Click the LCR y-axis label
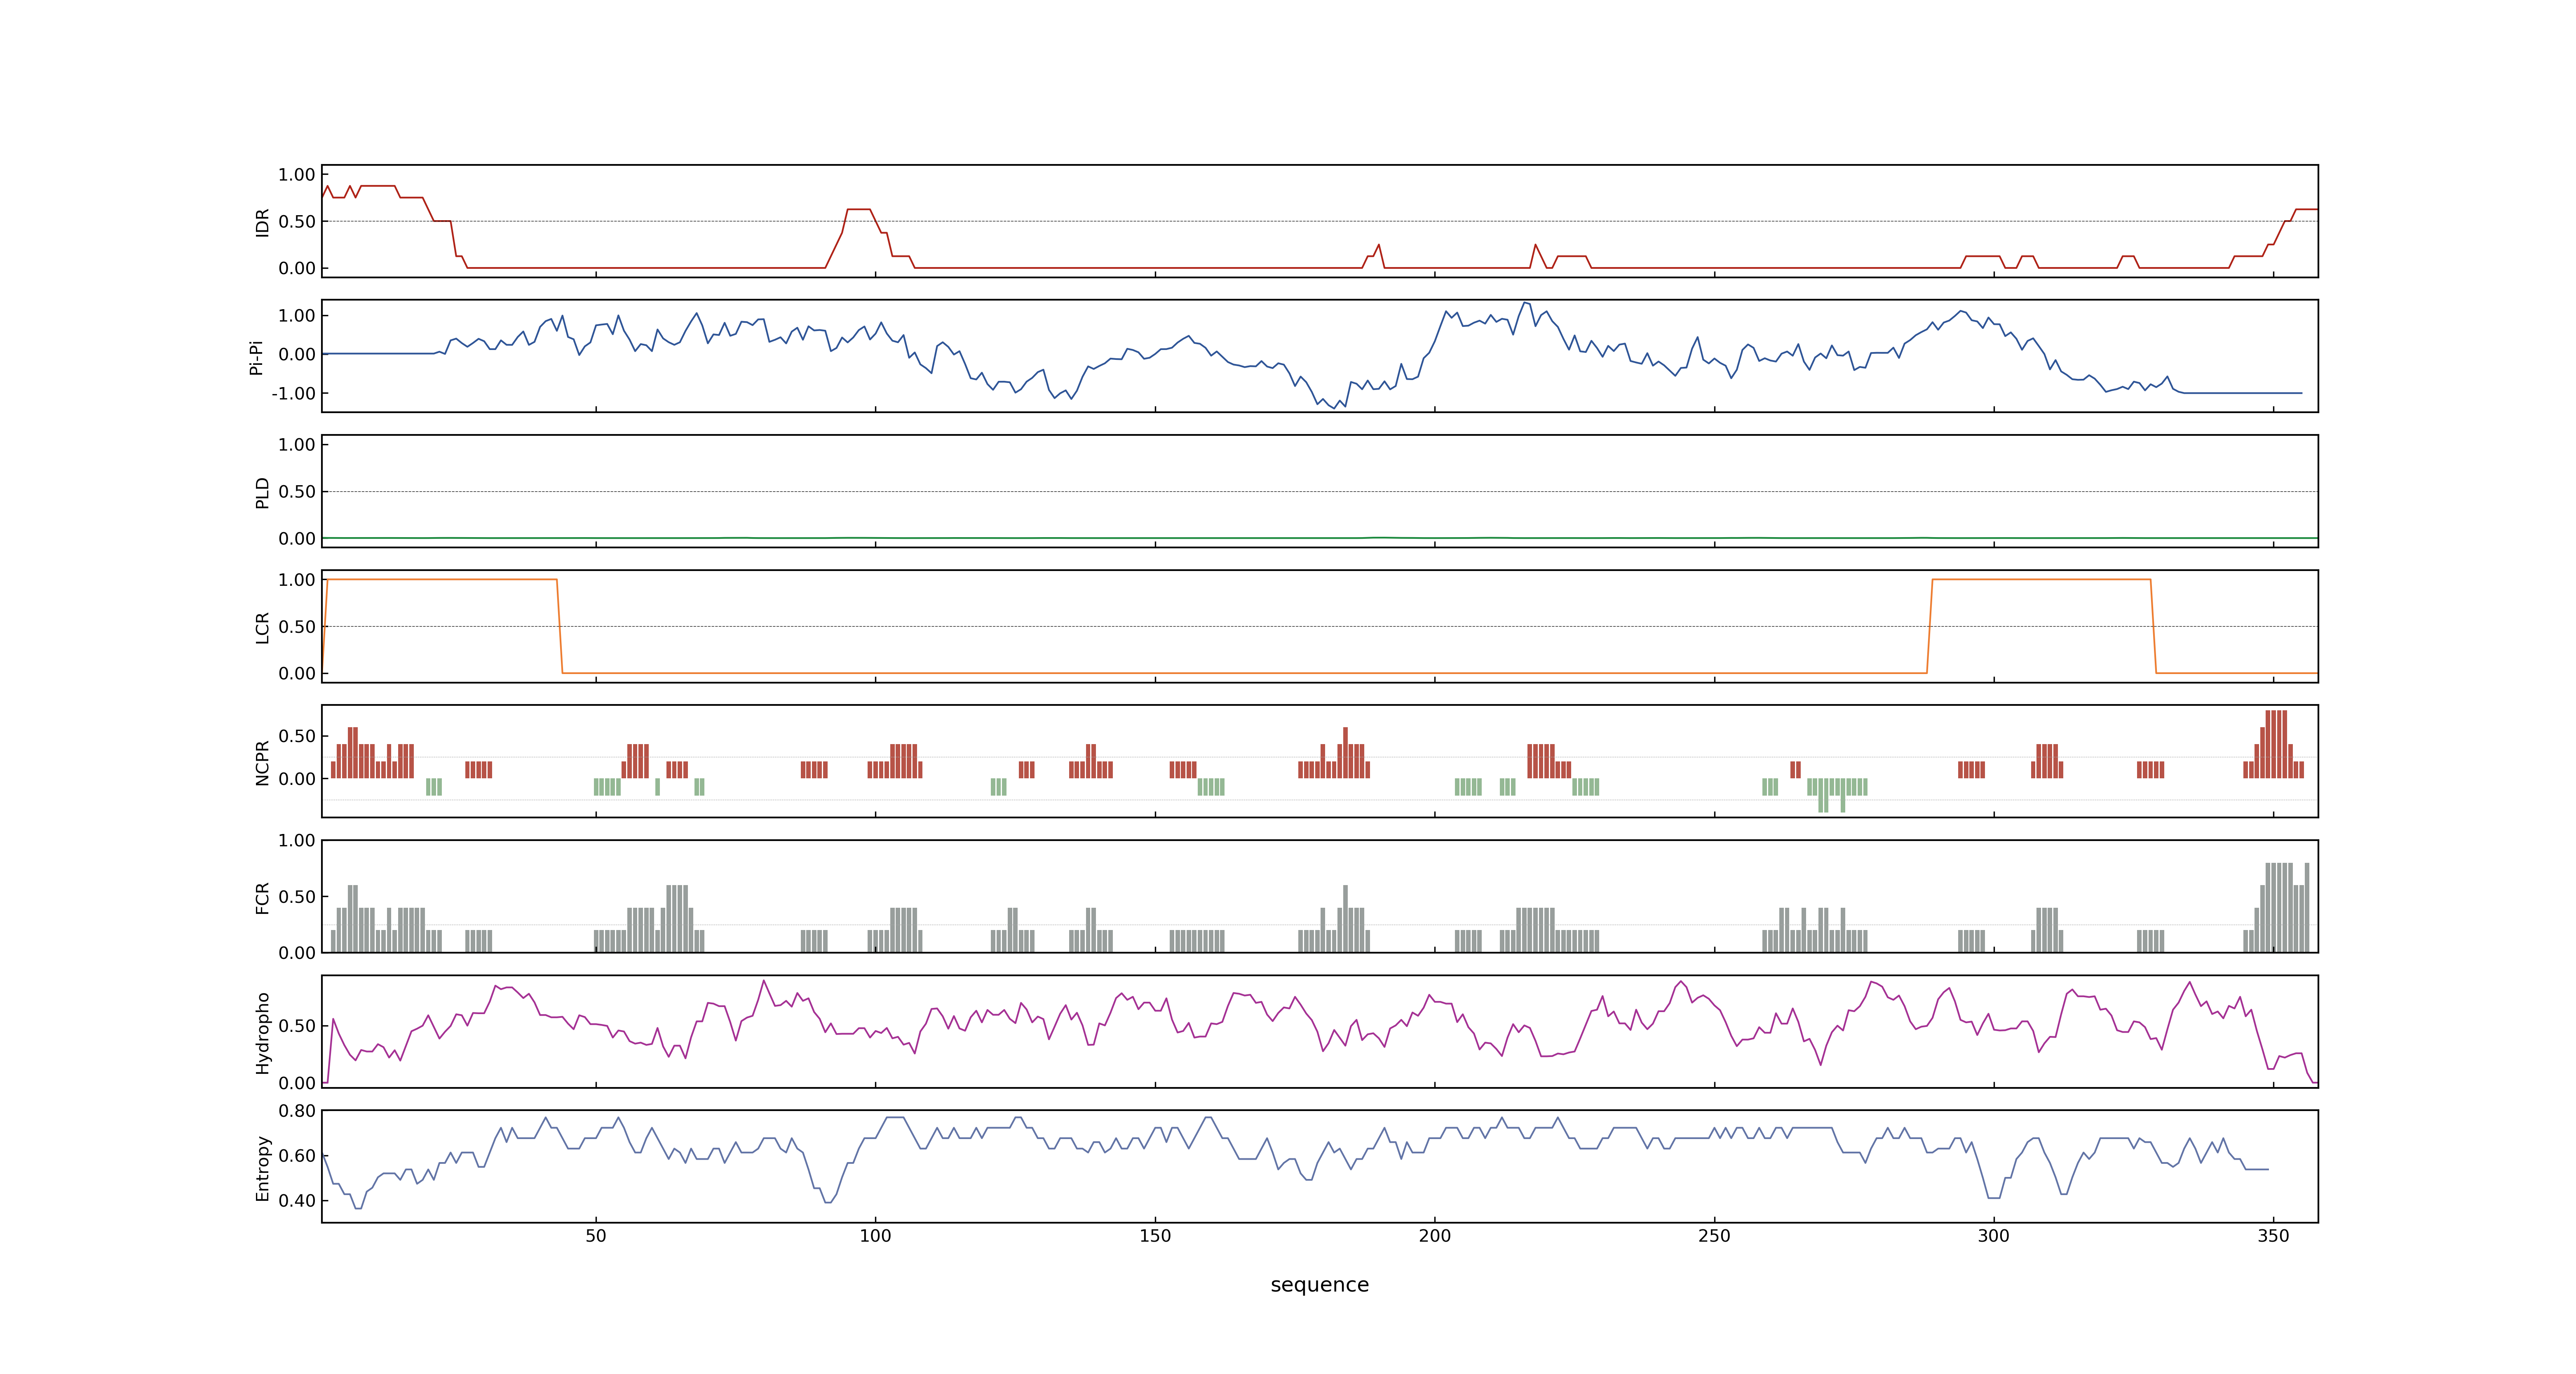 (263, 628)
